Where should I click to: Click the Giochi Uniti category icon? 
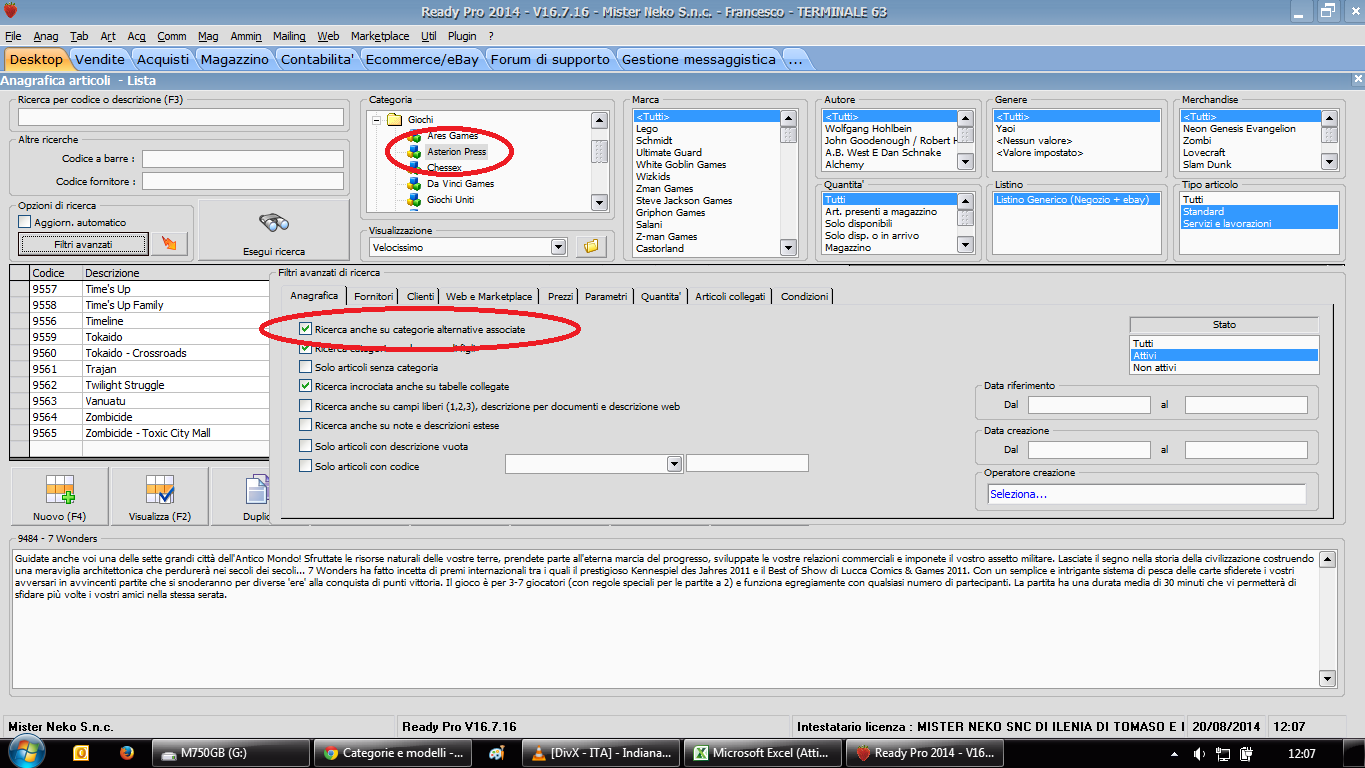(414, 200)
